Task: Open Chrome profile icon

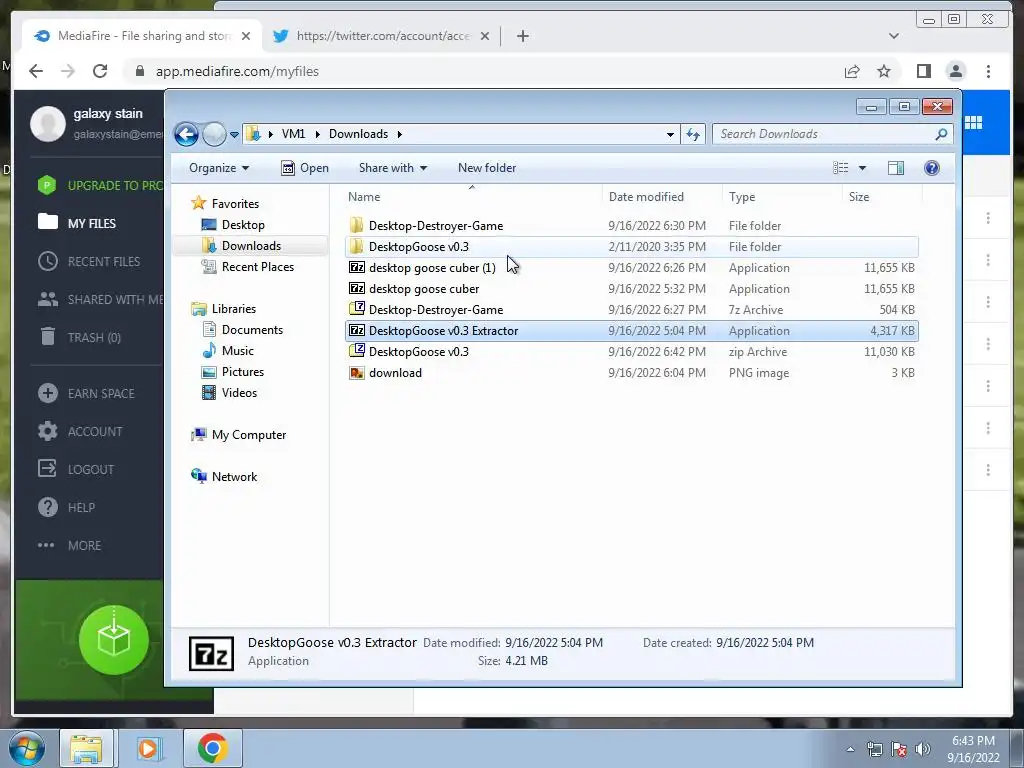Action: point(955,71)
